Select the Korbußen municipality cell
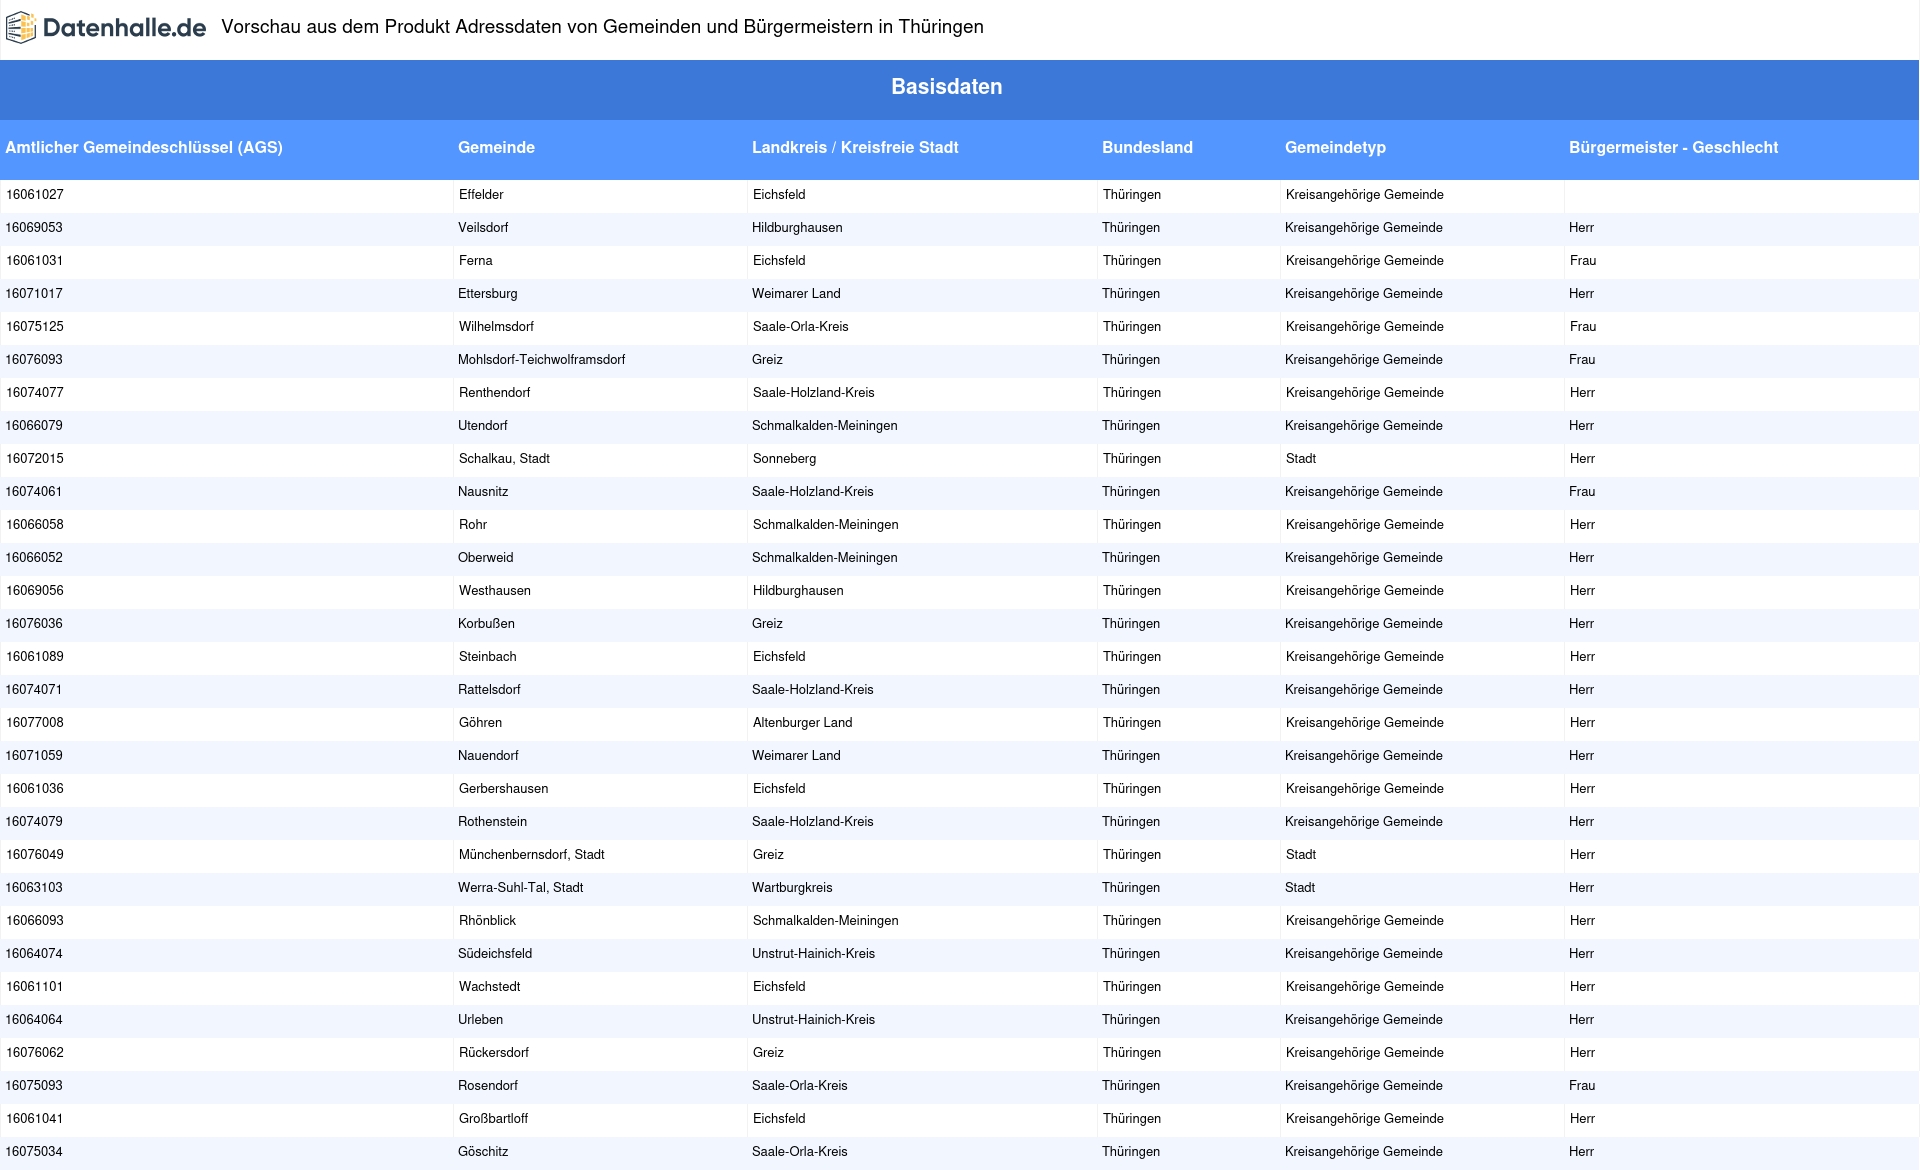Screen dimensions: 1920x1170 486,624
